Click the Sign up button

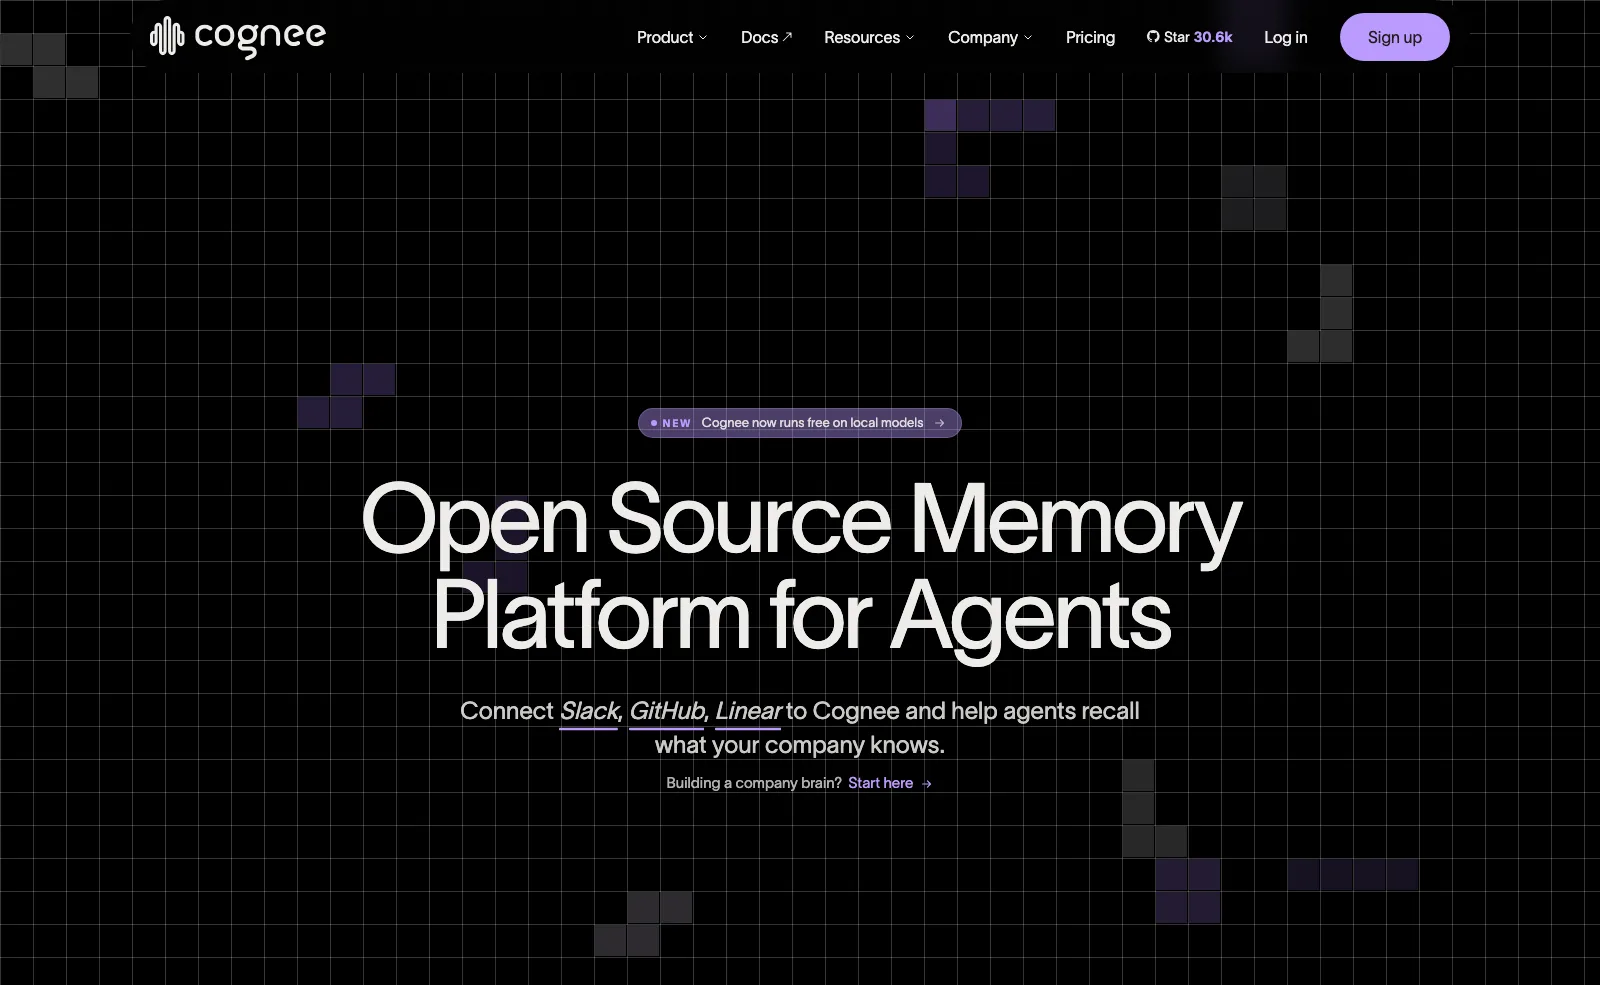[1394, 37]
